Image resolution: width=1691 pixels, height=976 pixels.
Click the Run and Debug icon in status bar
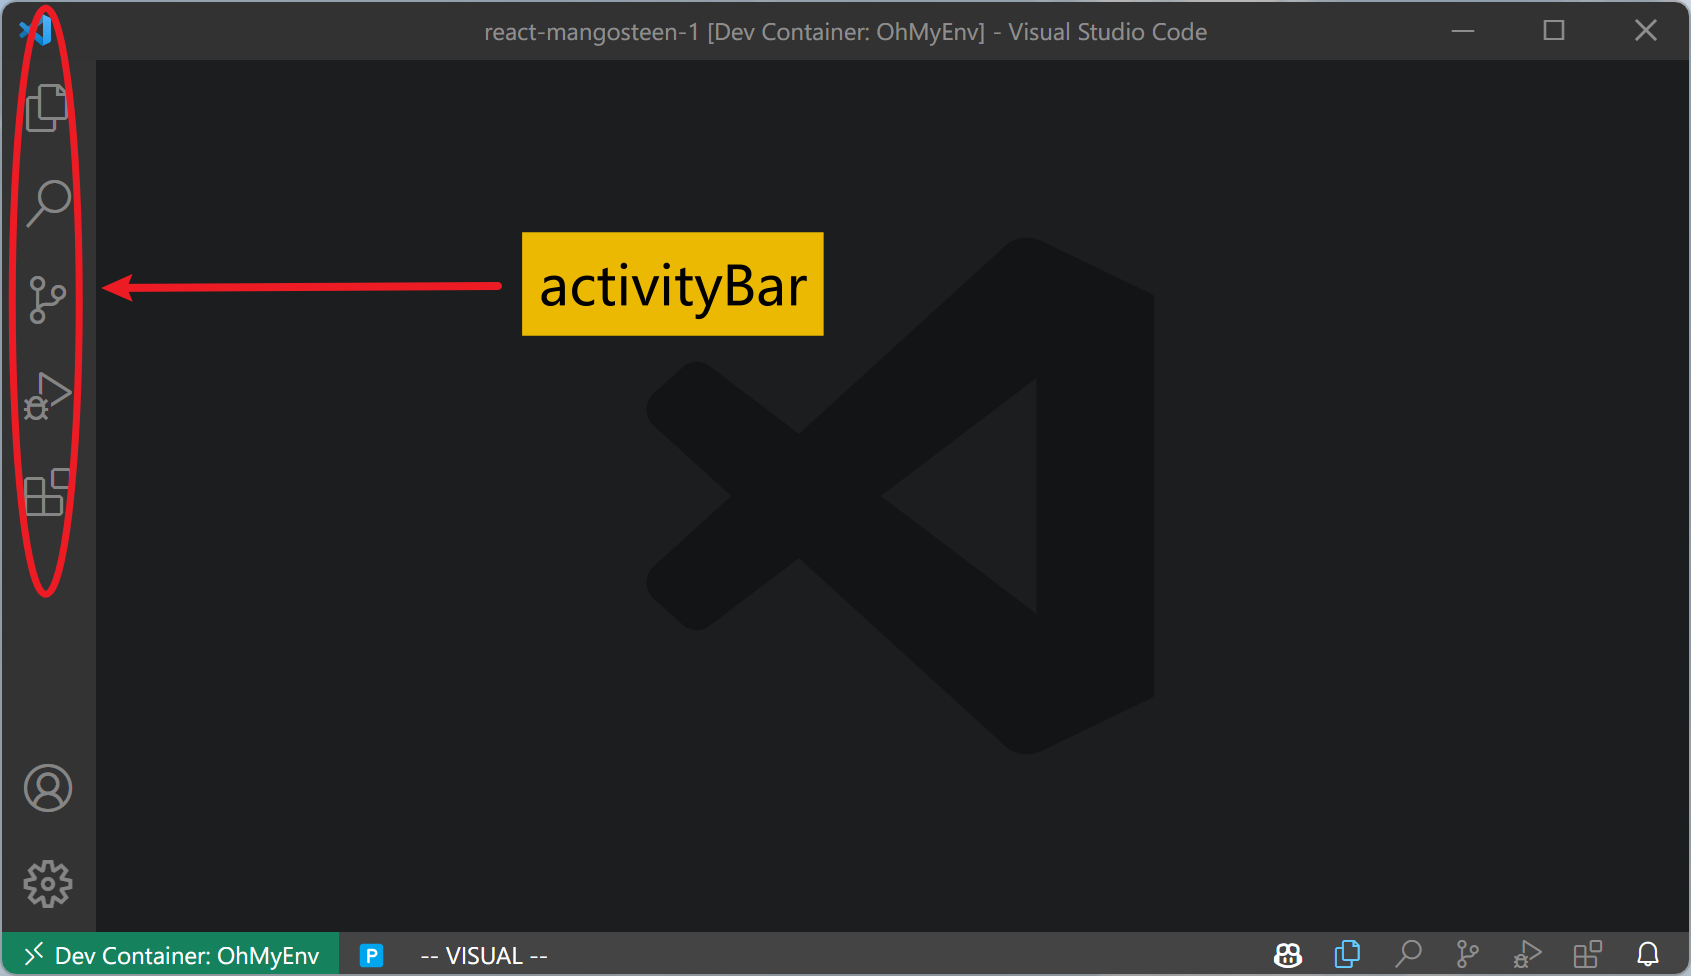[x=1527, y=955]
